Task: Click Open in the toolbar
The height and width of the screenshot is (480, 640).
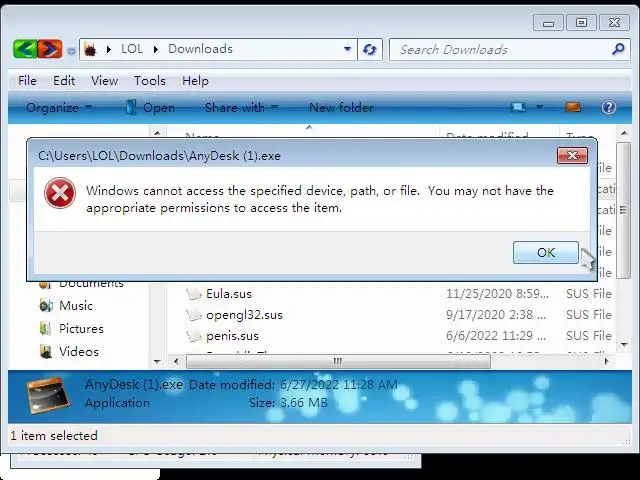Action: (150, 108)
